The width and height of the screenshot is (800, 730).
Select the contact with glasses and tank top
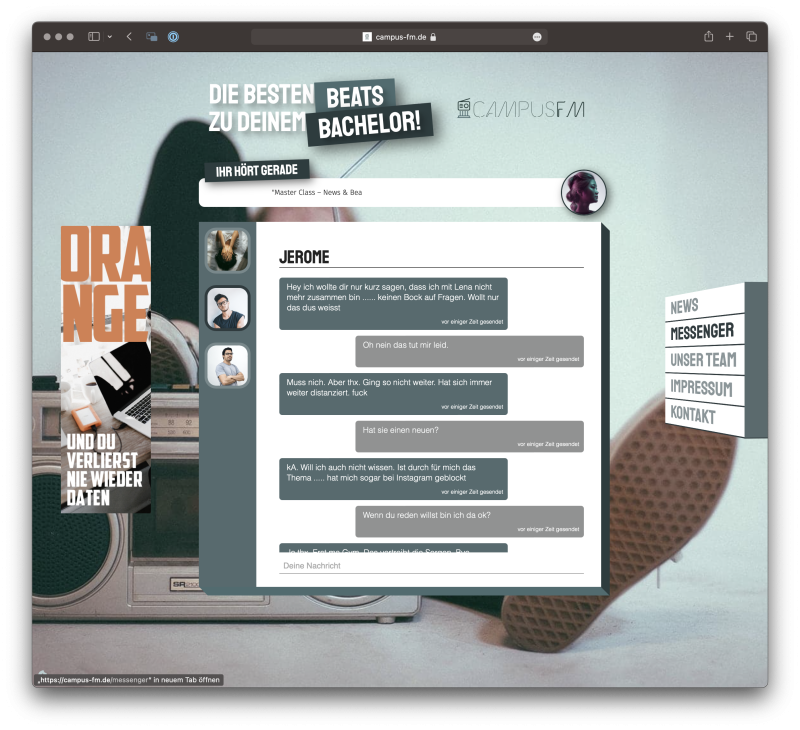[227, 308]
